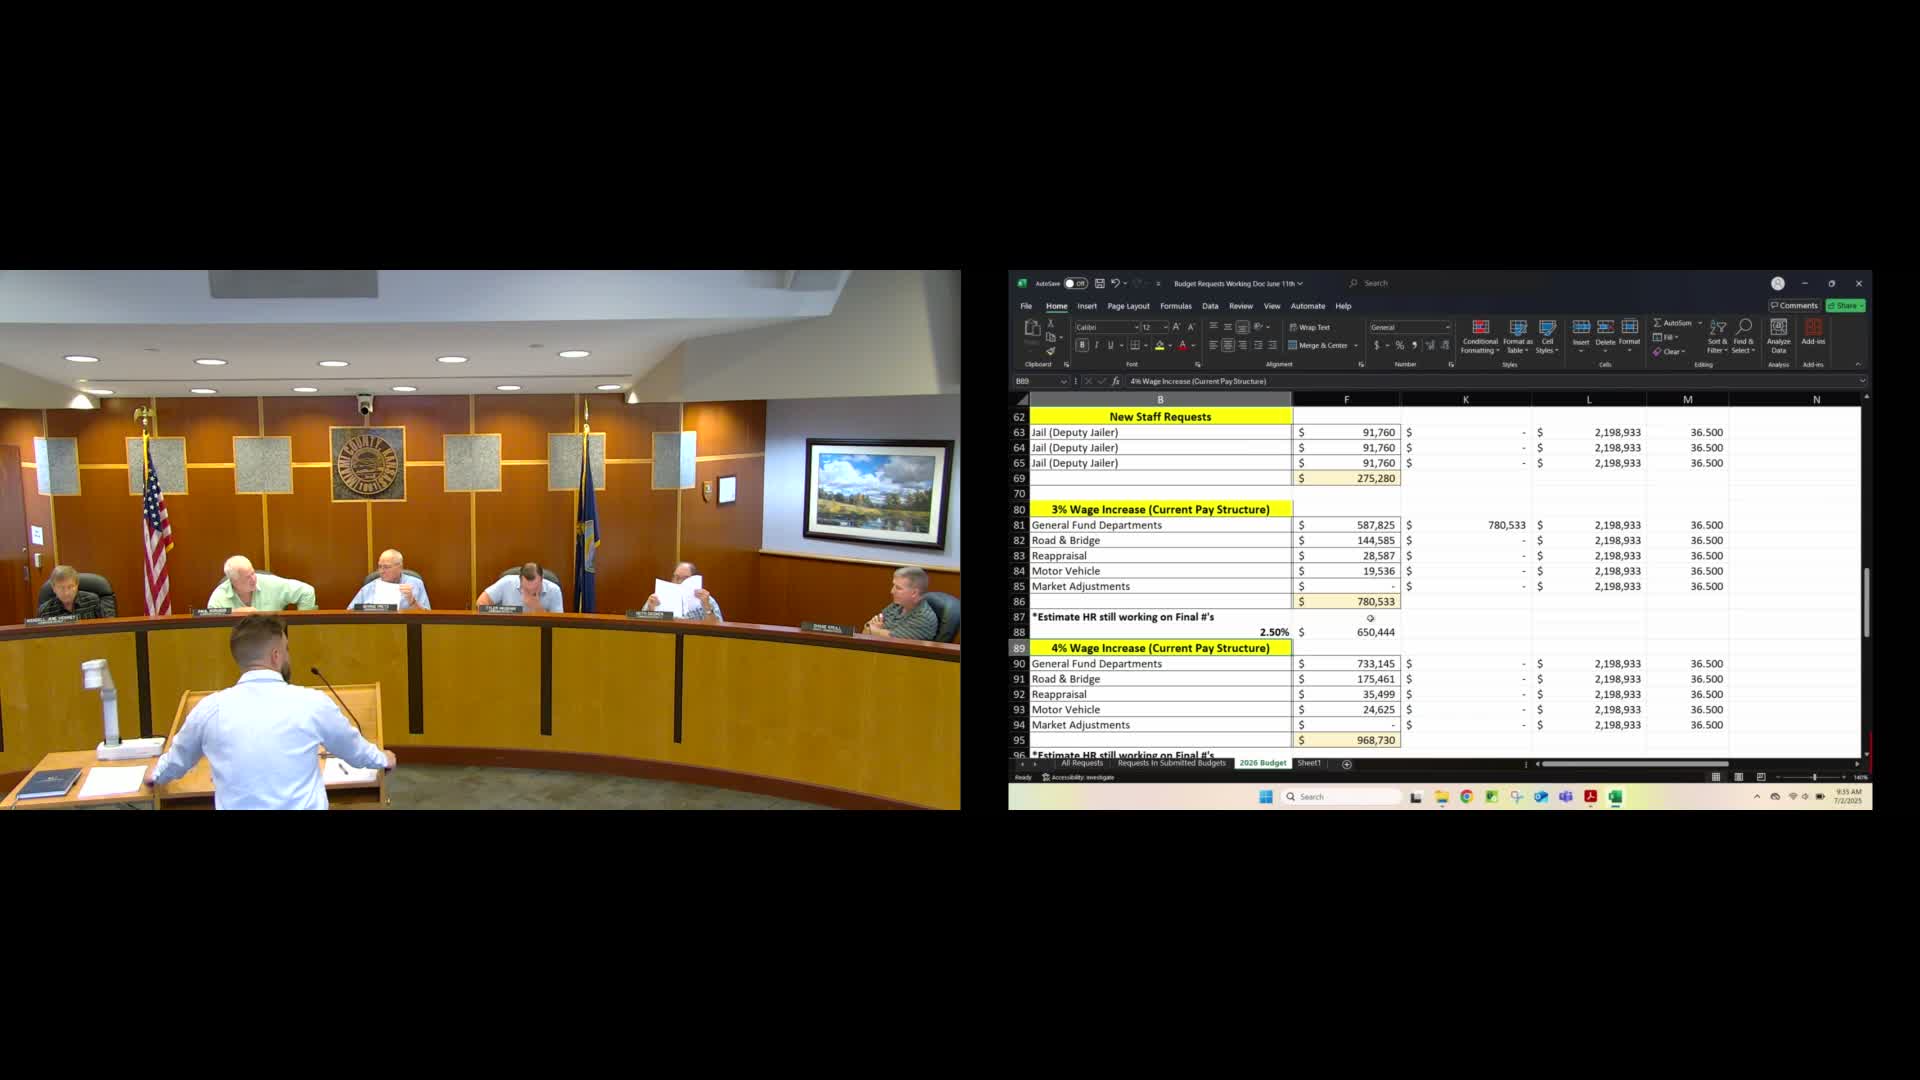
Task: Switch to the Formulas ribbon tab
Action: (1176, 306)
